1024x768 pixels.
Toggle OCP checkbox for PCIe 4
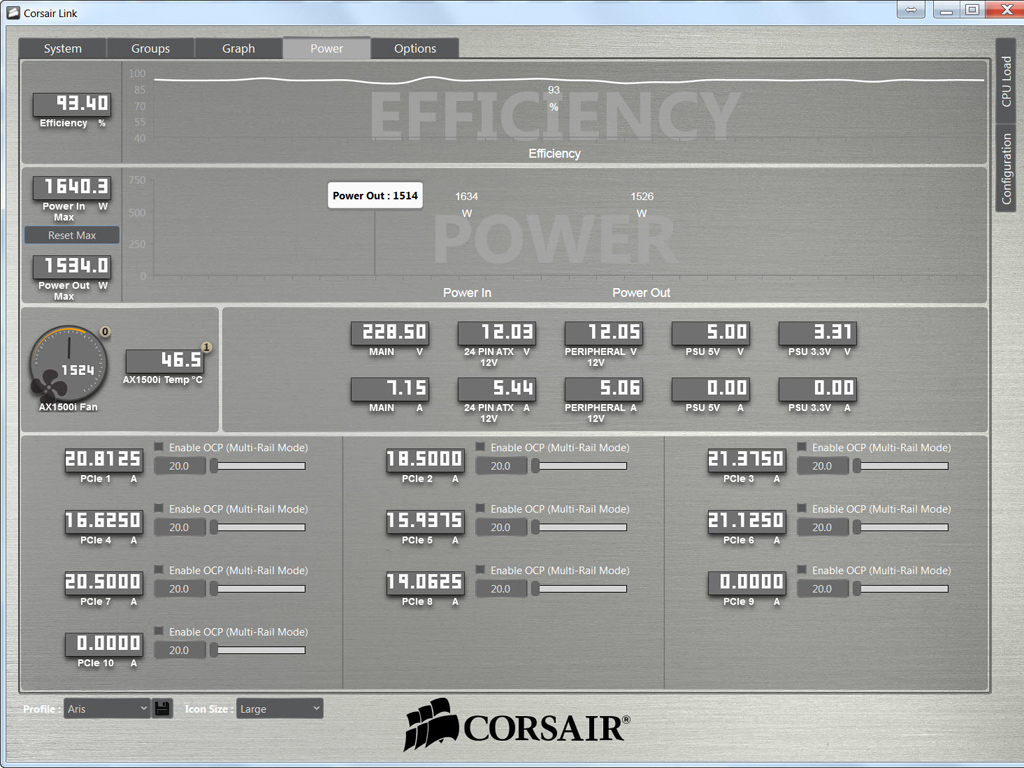[159, 508]
